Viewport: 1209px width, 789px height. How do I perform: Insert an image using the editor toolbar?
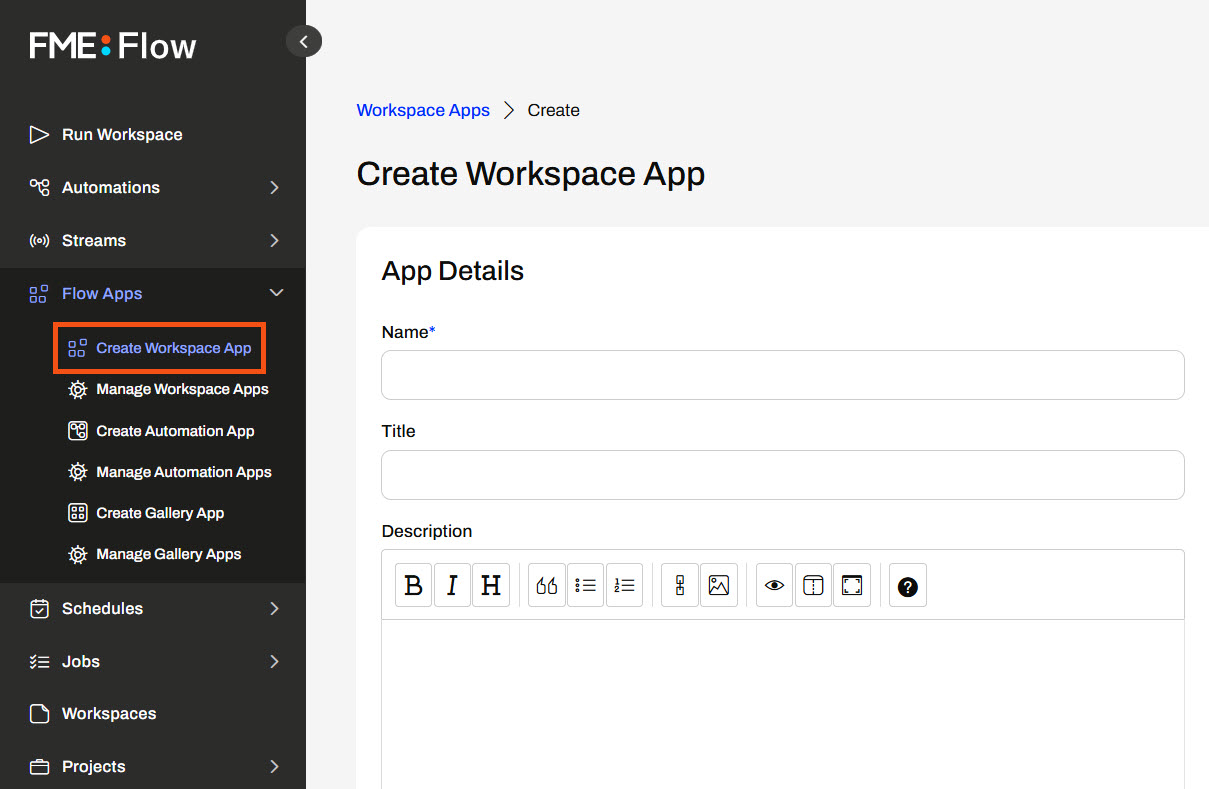tap(719, 586)
